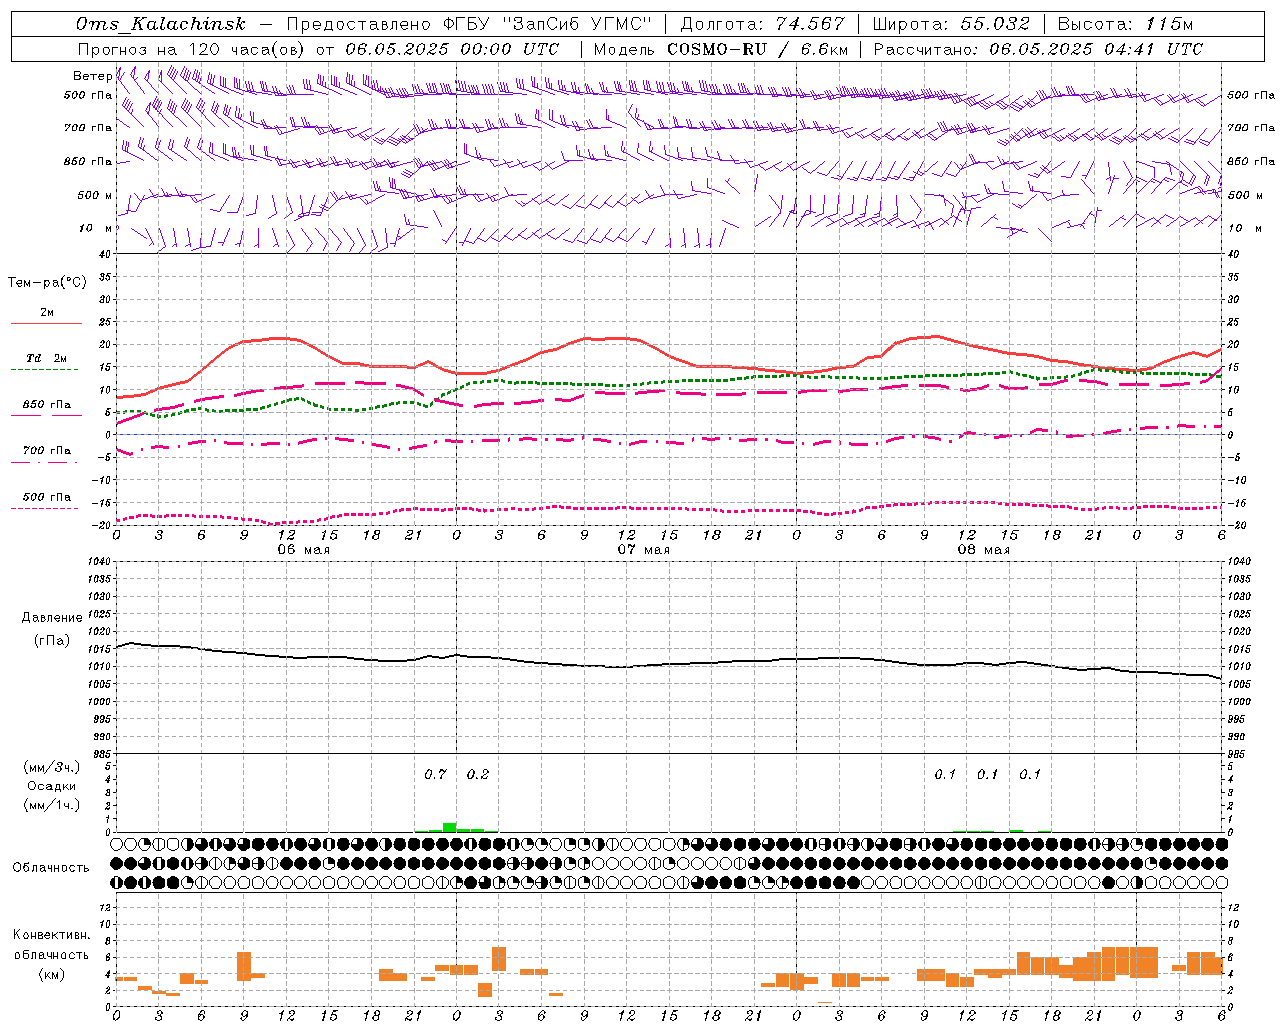
Task: Click the (км) unit under convective cloud label
Action: tap(52, 974)
